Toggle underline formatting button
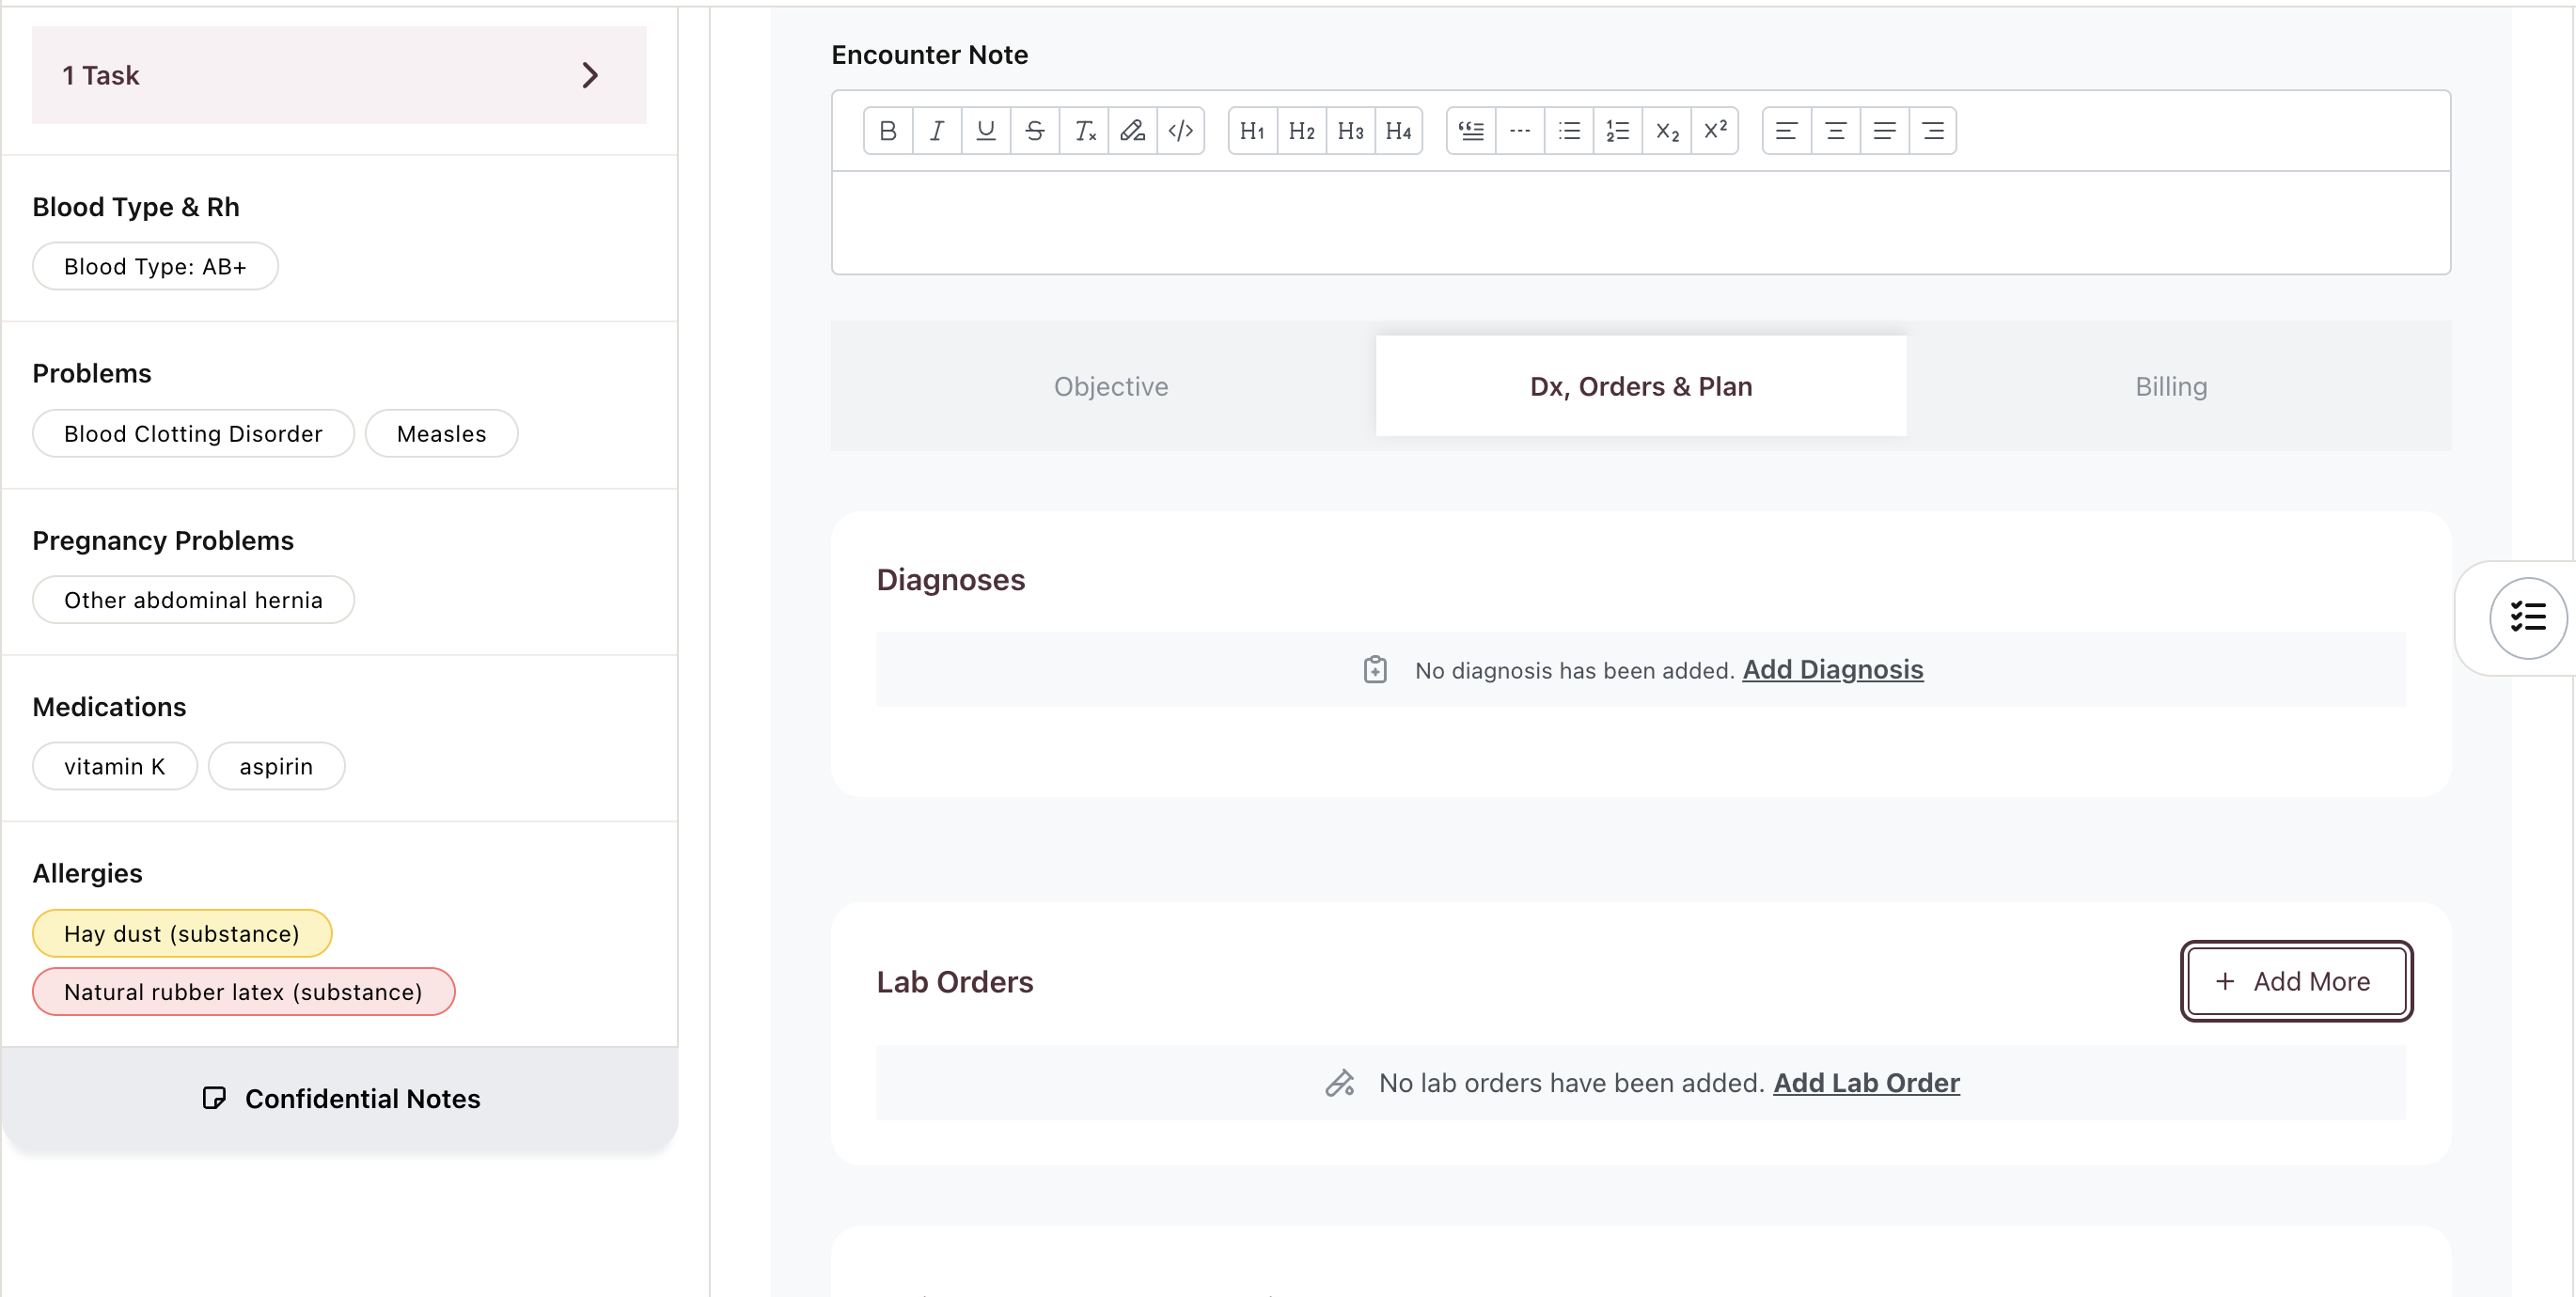 985,131
